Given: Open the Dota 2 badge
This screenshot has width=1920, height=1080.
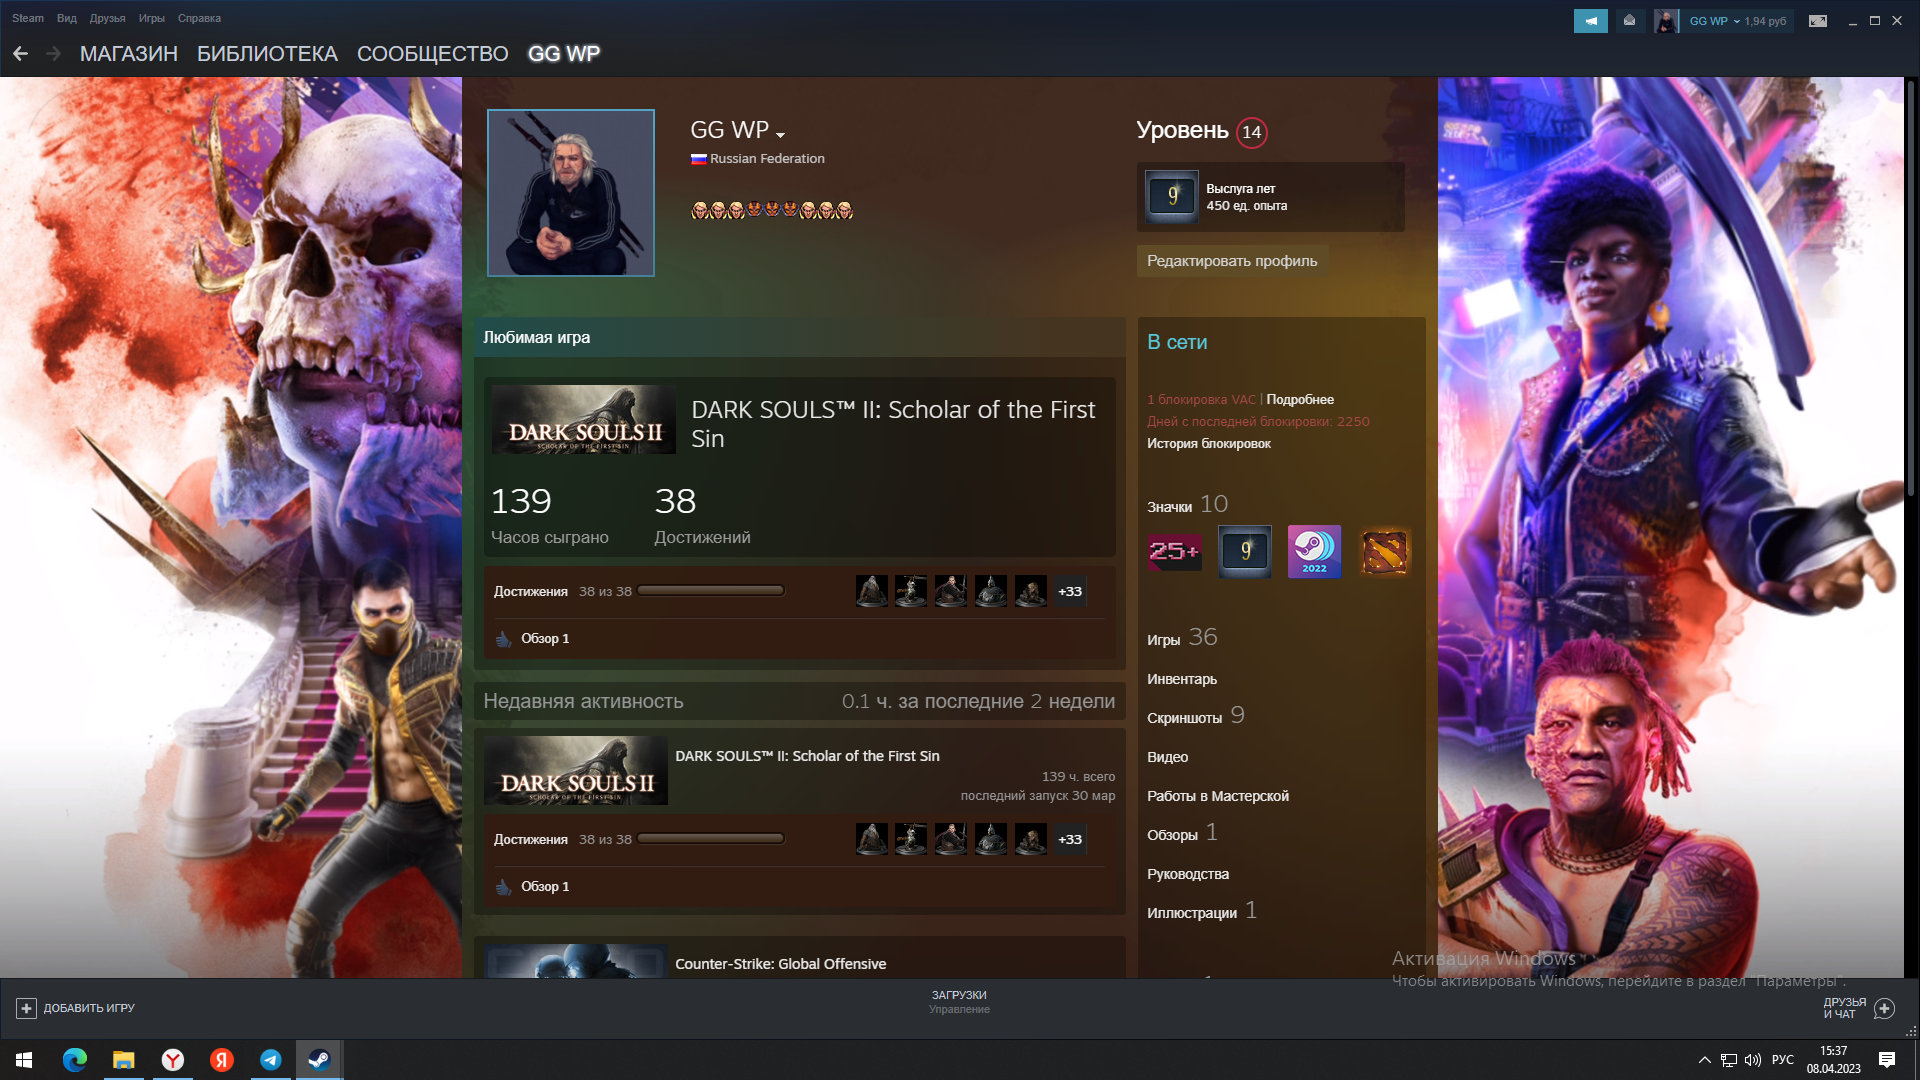Looking at the screenshot, I should click(1385, 551).
